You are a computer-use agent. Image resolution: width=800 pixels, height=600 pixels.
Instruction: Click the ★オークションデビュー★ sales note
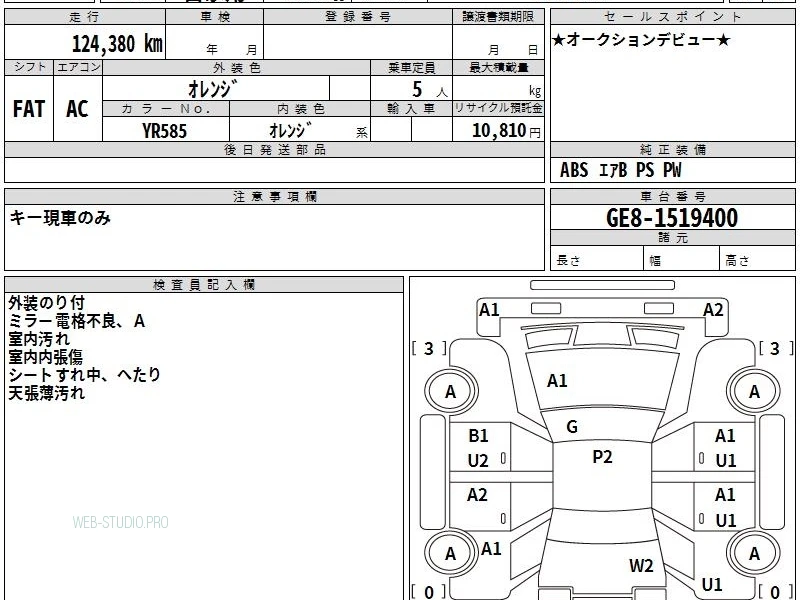point(641,40)
